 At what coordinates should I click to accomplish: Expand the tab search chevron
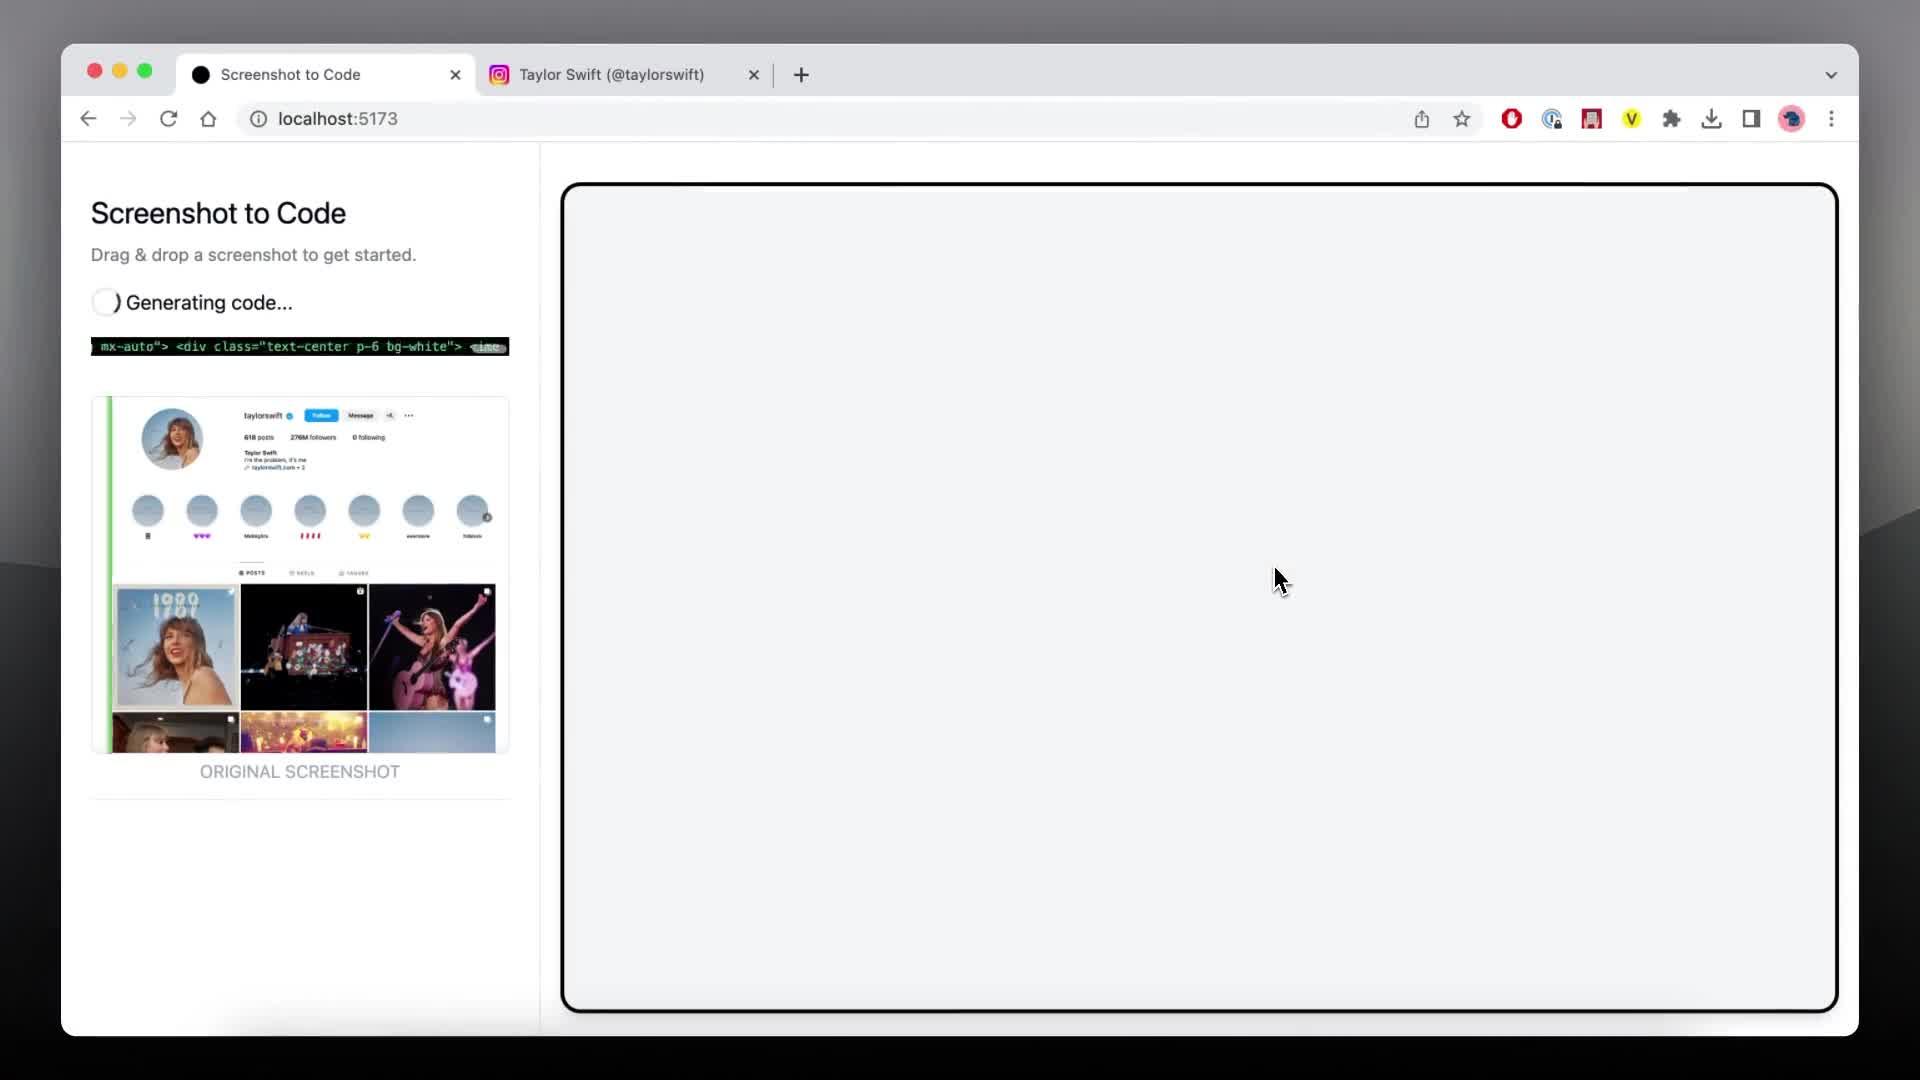click(1832, 74)
